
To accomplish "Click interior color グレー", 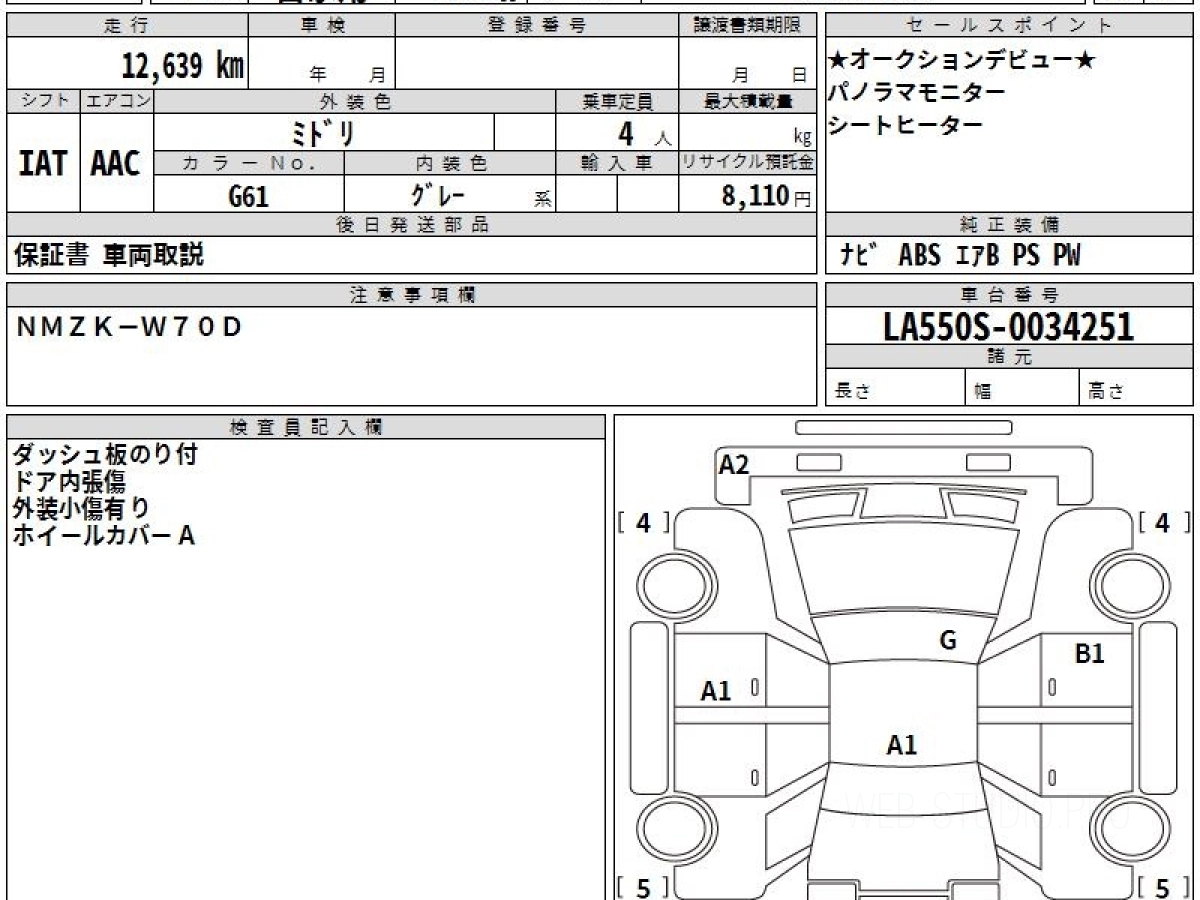I will pos(440,193).
